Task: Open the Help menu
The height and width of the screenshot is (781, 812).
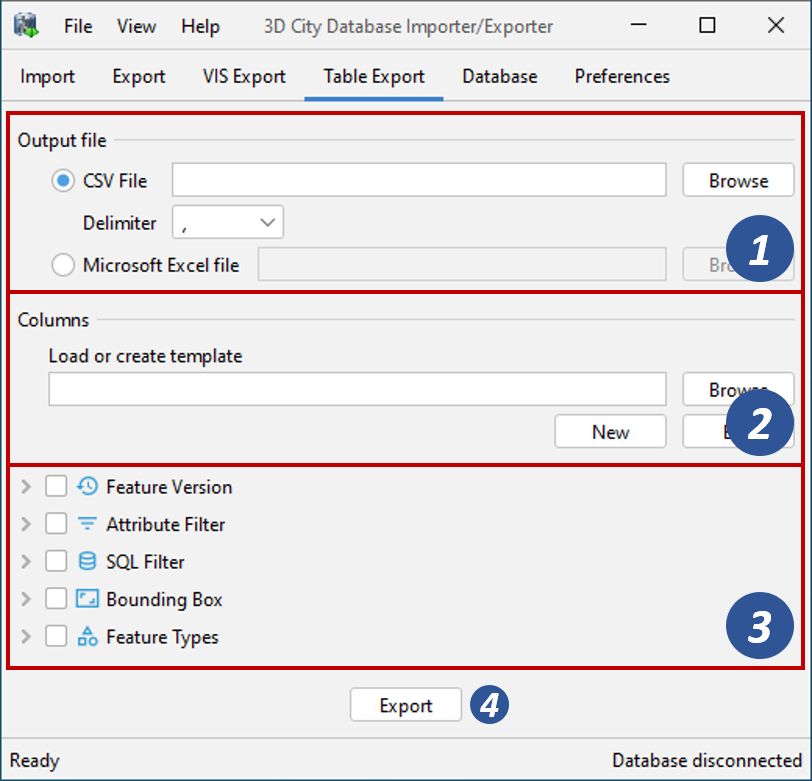Action: click(200, 26)
